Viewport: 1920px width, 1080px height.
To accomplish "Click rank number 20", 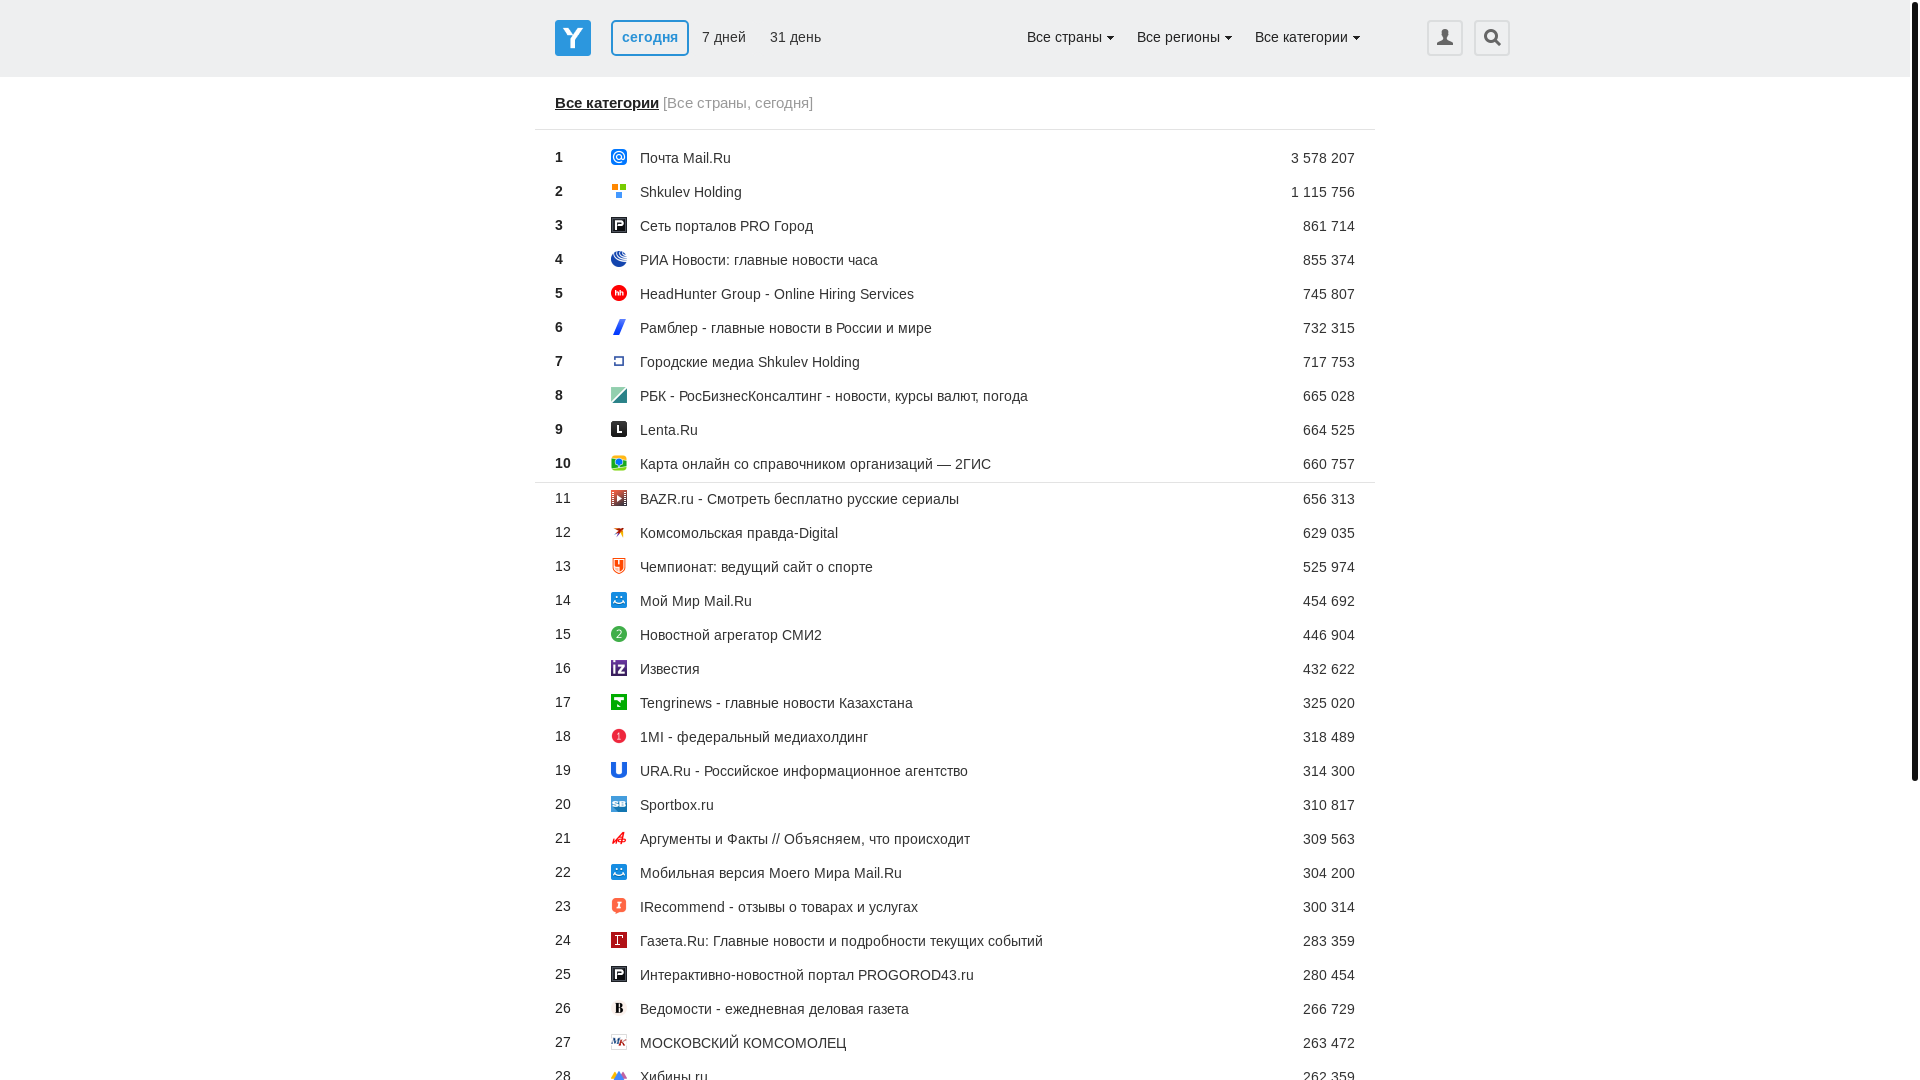I will click(x=563, y=804).
